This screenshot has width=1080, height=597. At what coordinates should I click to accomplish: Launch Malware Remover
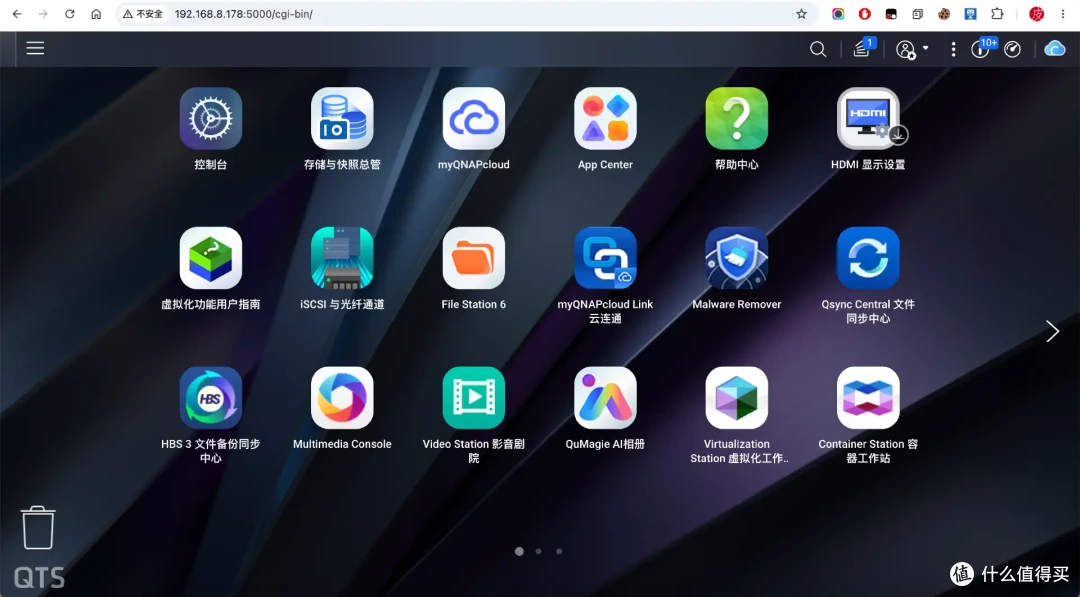click(x=737, y=258)
